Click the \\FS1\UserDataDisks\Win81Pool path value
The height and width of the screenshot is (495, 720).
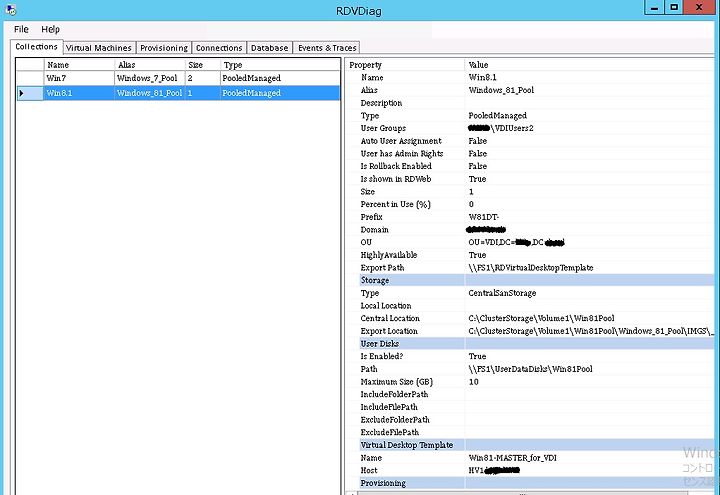530,369
